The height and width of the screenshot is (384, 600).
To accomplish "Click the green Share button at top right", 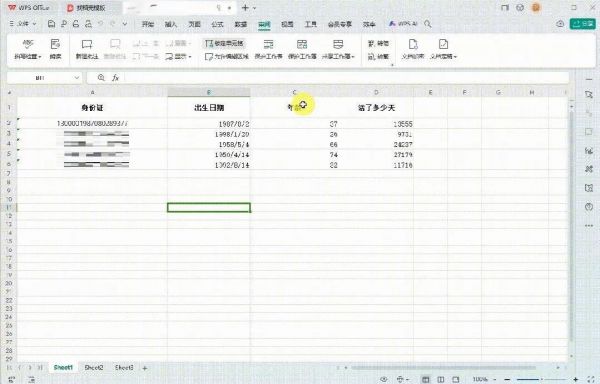I will [x=582, y=24].
